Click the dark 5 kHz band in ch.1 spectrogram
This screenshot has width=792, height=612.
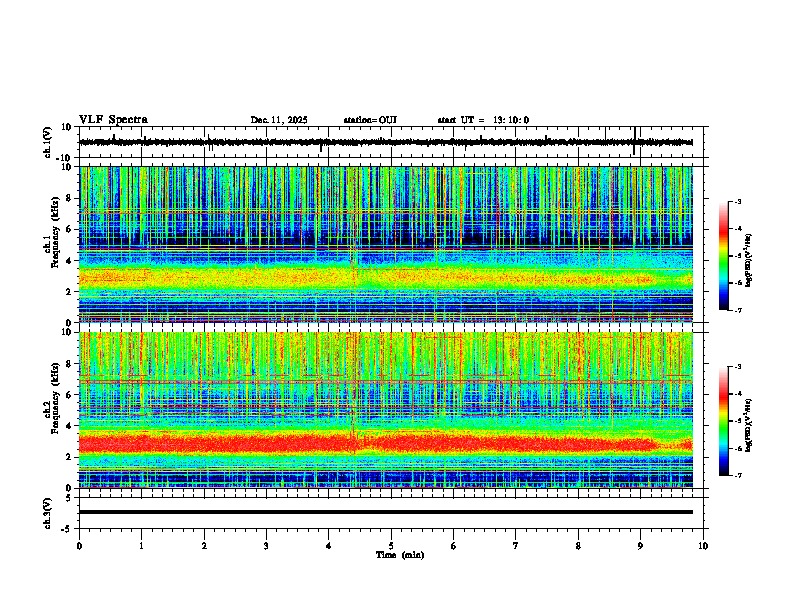(x=386, y=240)
